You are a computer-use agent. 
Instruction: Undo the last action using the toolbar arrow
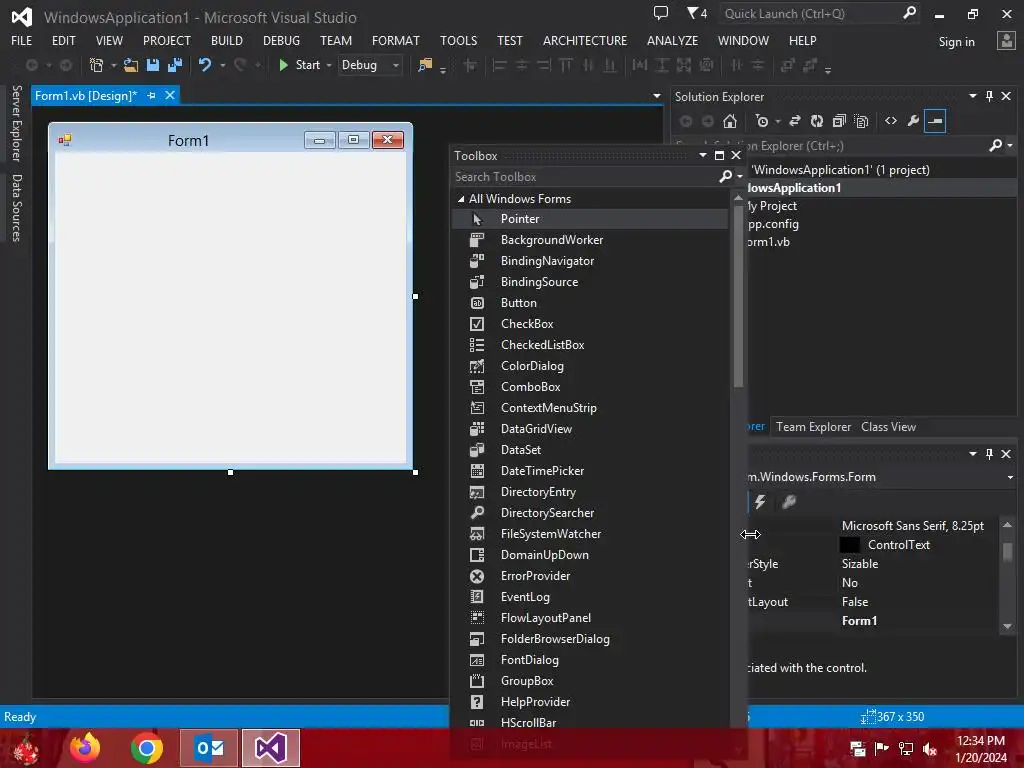[205, 65]
